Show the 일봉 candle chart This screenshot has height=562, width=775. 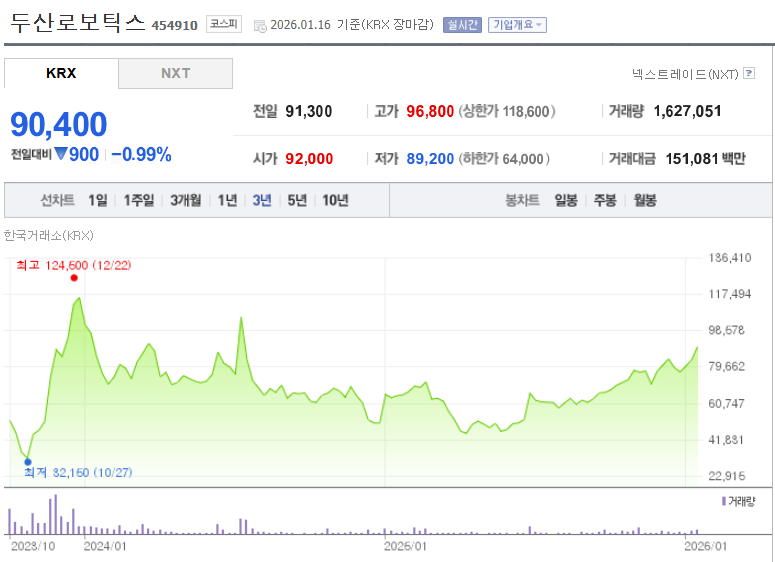point(565,200)
